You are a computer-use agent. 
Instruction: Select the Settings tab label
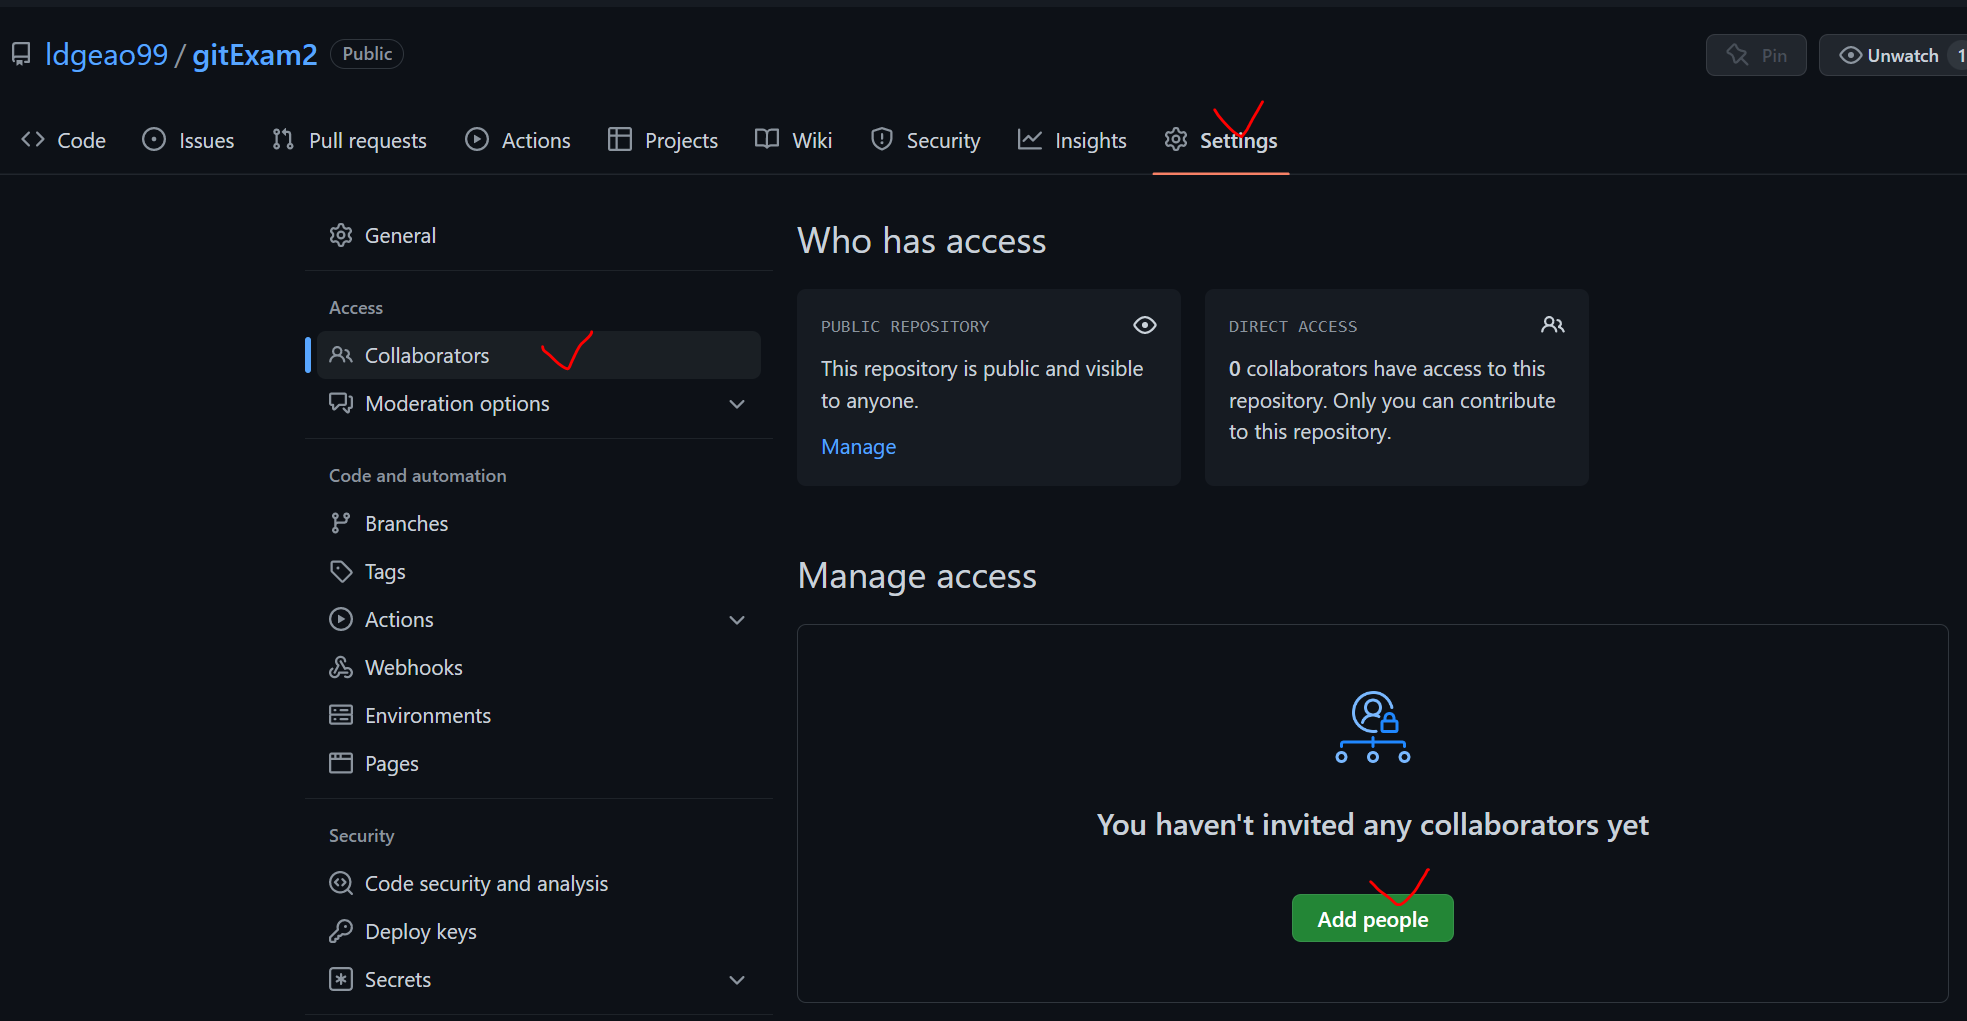[x=1238, y=141]
